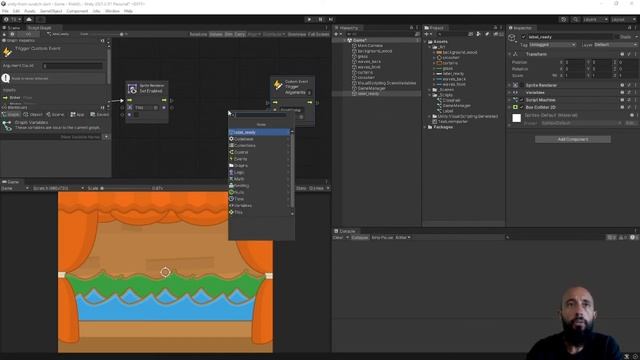Image resolution: width=640 pixels, height=360 pixels.
Task: Click the Custom Event Trigger node lightning icon
Action: coord(278,84)
